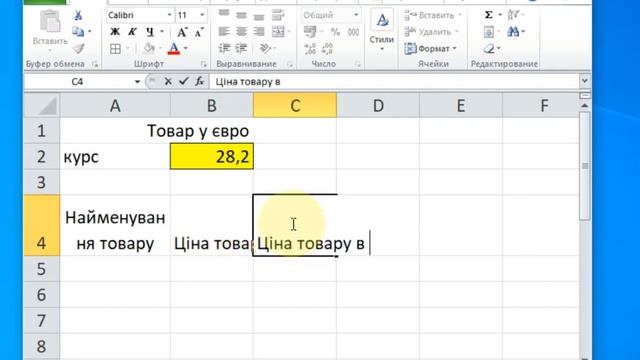Open the Формат cells menu
Viewport: 640px width, 360px height.
(430, 49)
